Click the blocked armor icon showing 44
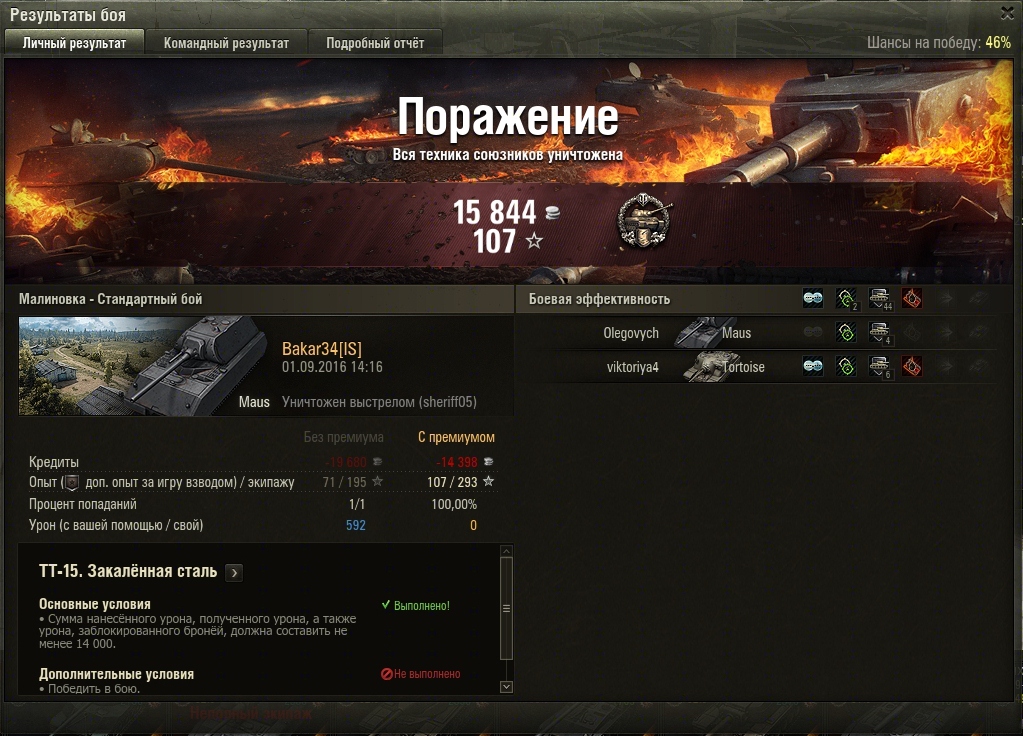 tap(880, 299)
